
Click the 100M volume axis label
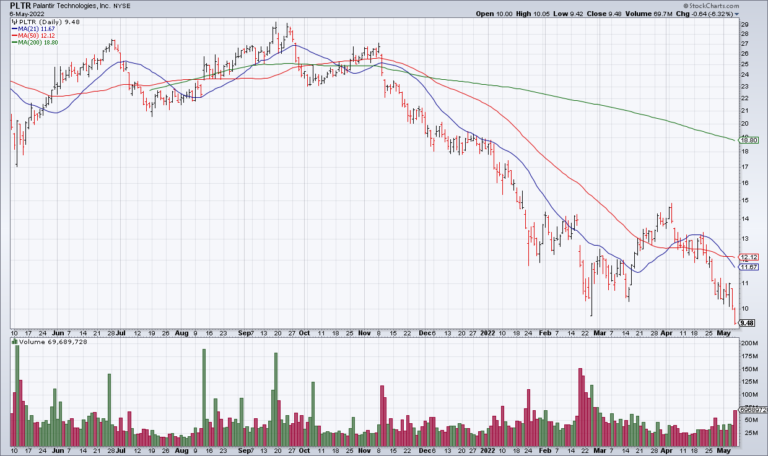tap(749, 394)
